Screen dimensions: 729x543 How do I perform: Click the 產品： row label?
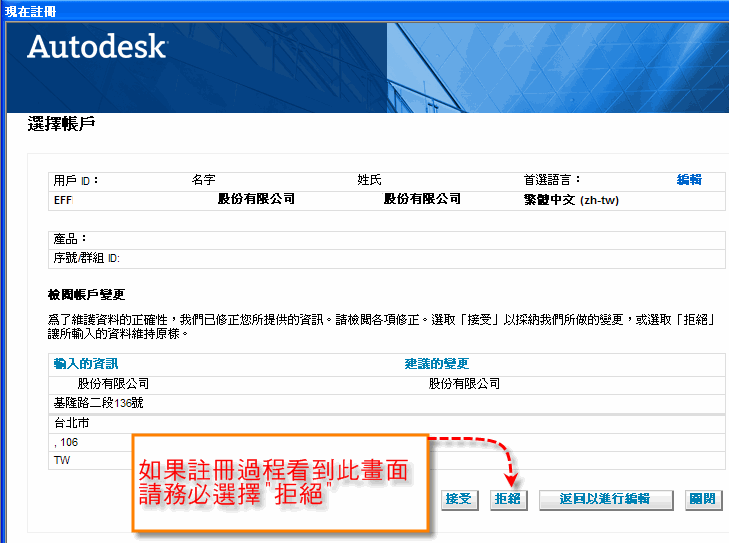[70, 239]
